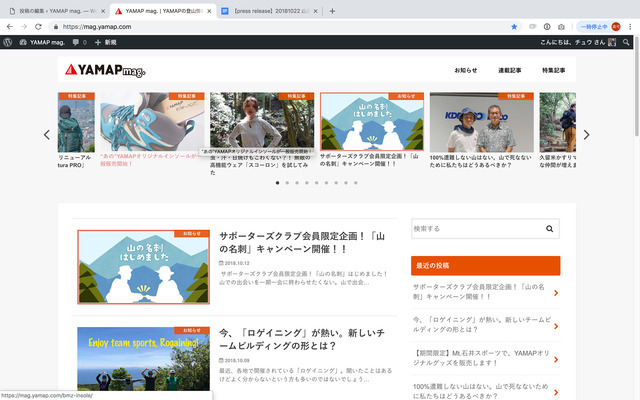This screenshot has height=400, width=640.
Task: Open the Enjoy team sports Rogaining thumbnail
Action: (x=143, y=359)
